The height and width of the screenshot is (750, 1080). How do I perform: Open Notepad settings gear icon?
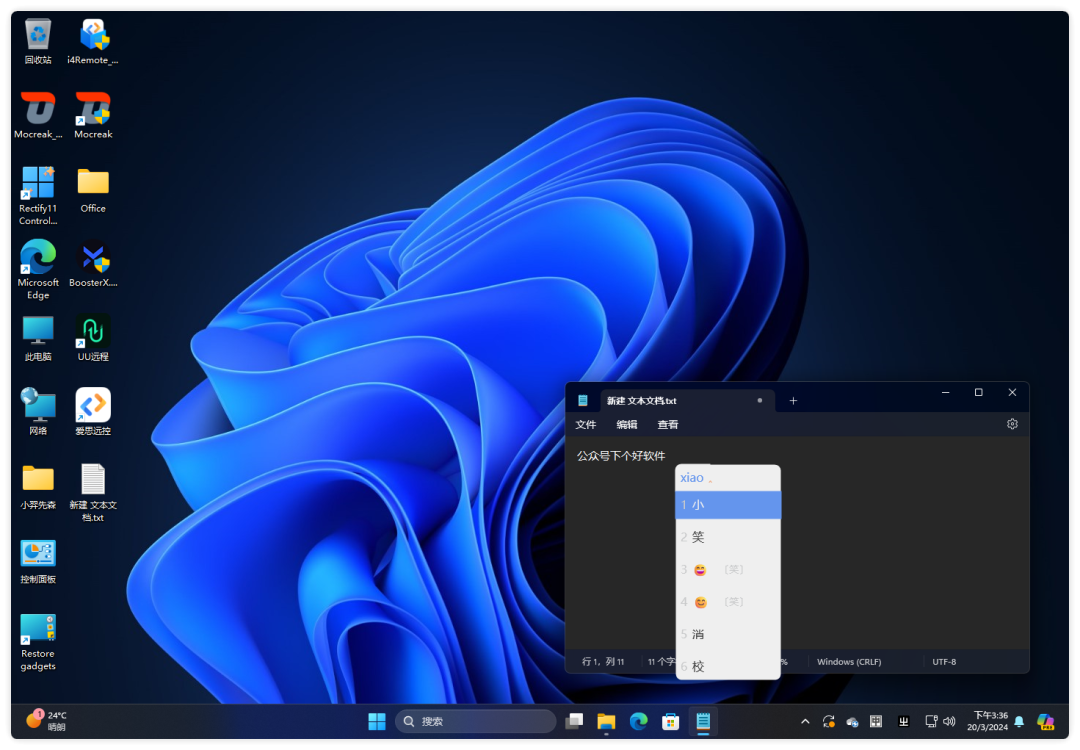pos(1012,424)
